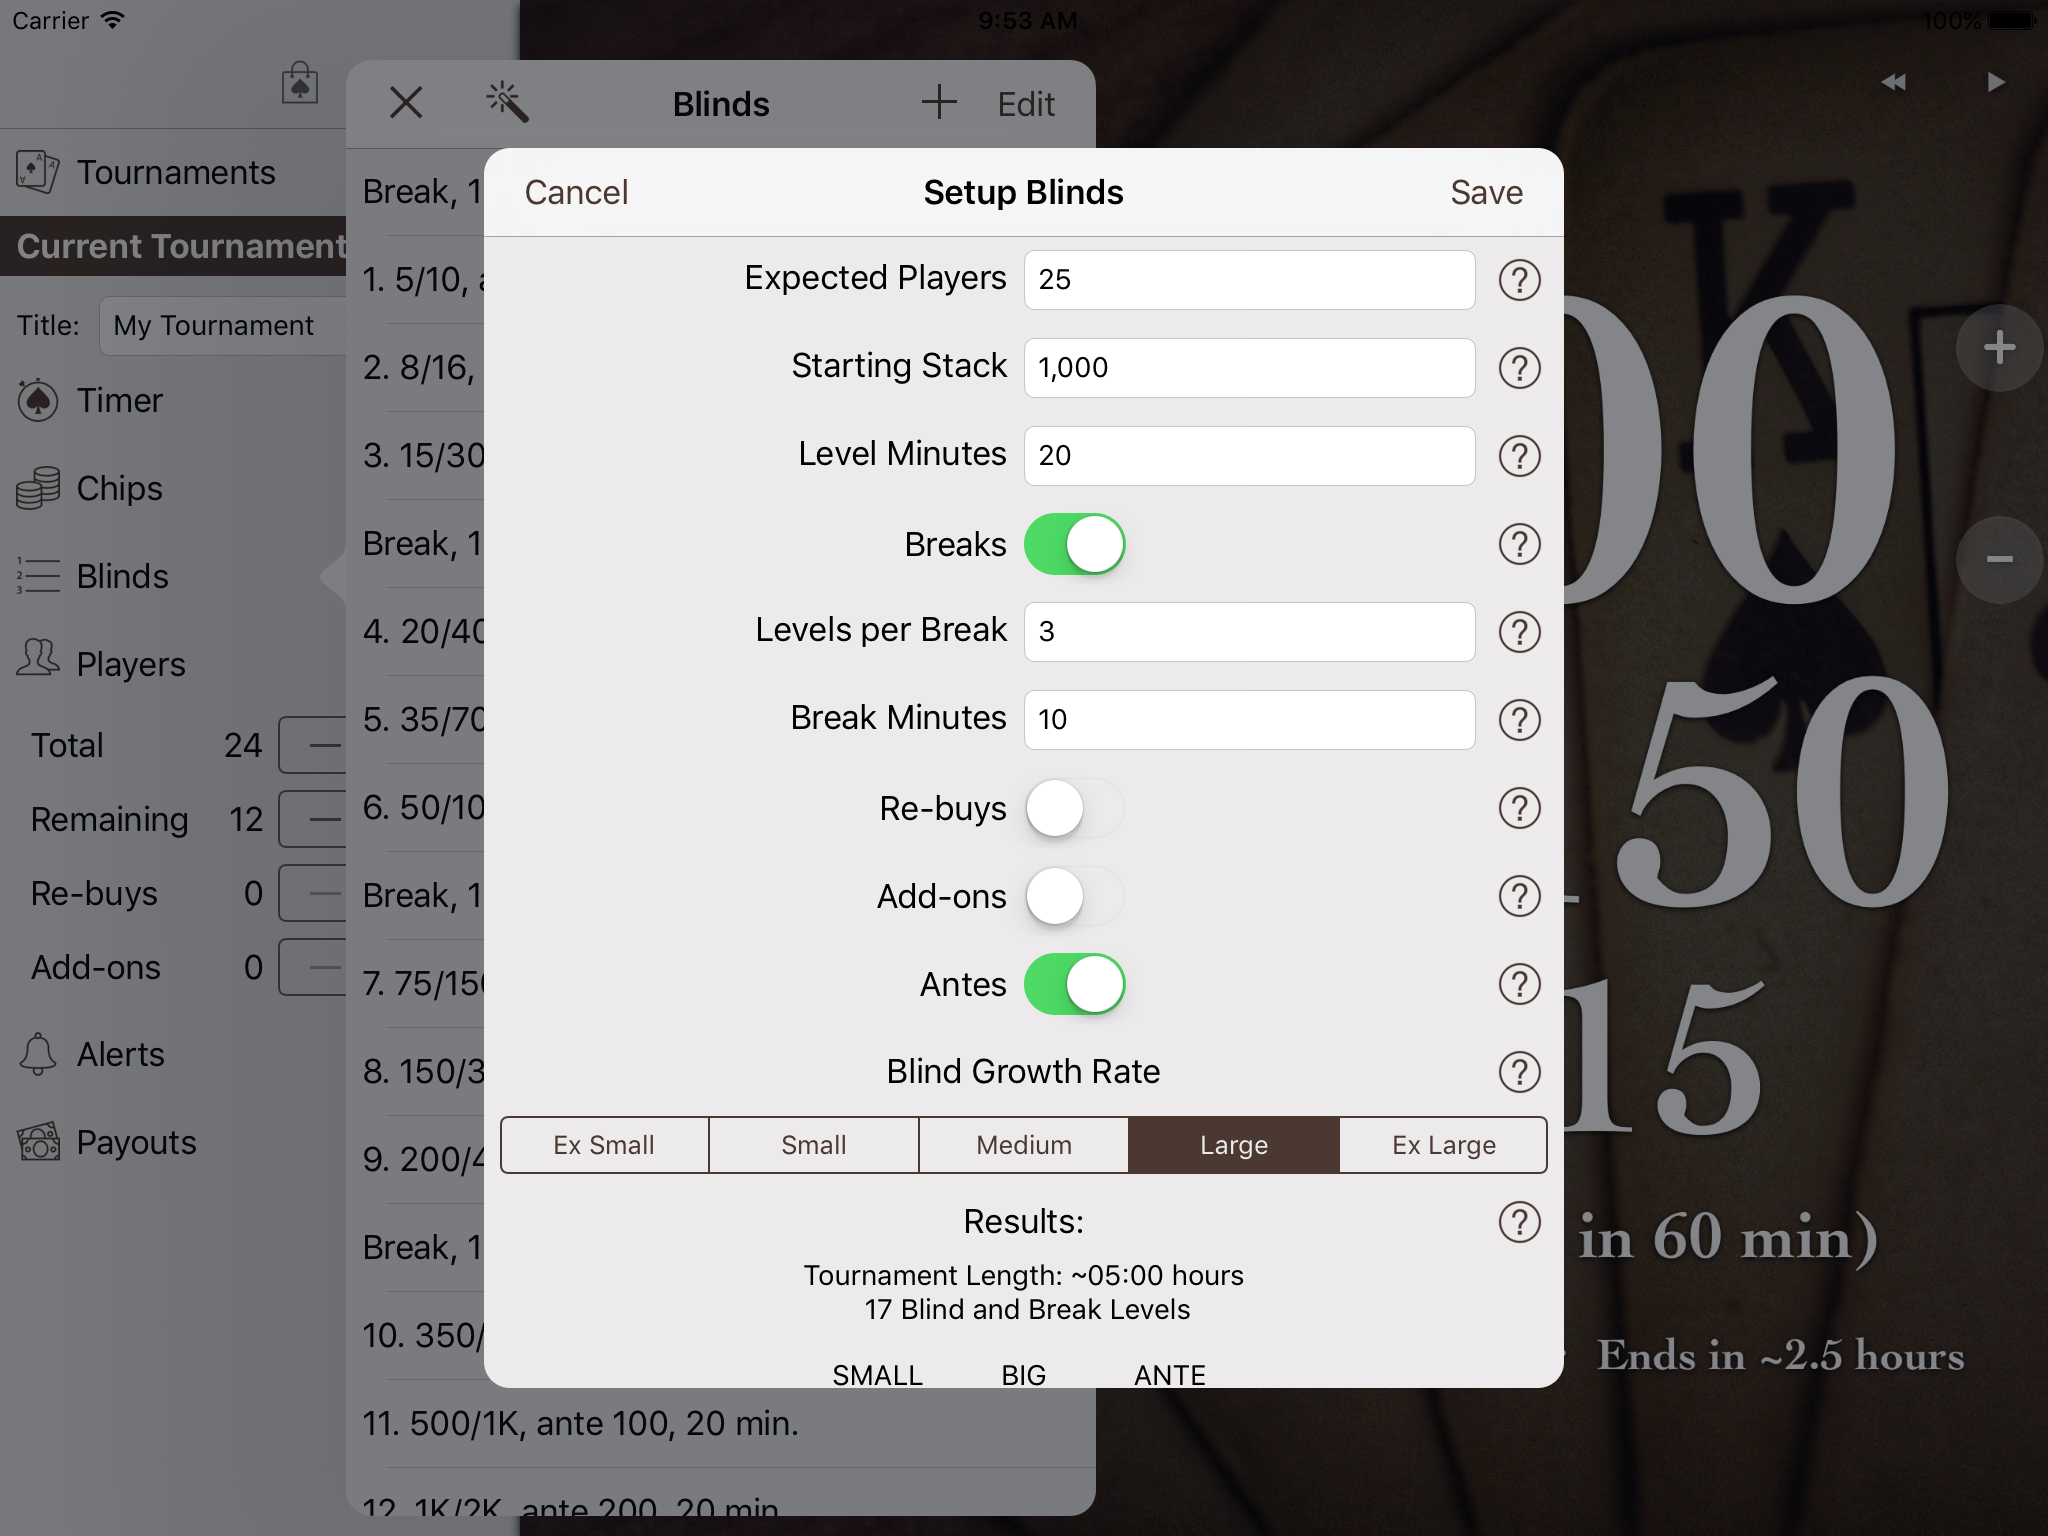Open Chips in sidebar
Viewport: 2048px width, 1536px height.
[173, 488]
